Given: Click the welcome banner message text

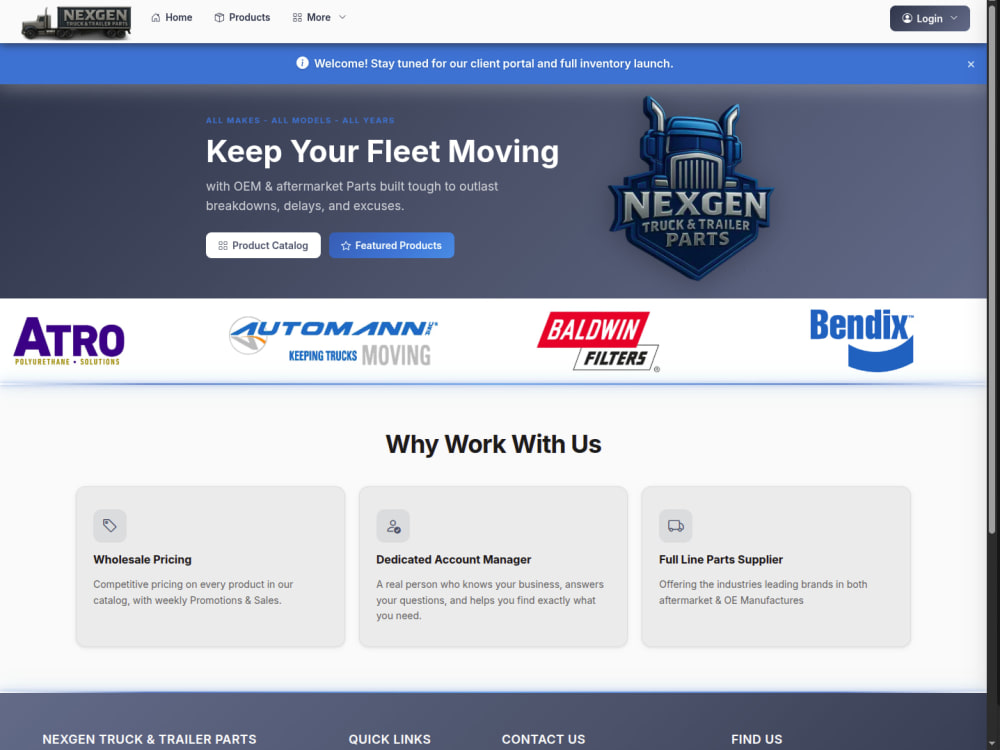Looking at the screenshot, I should pyautogui.click(x=494, y=64).
